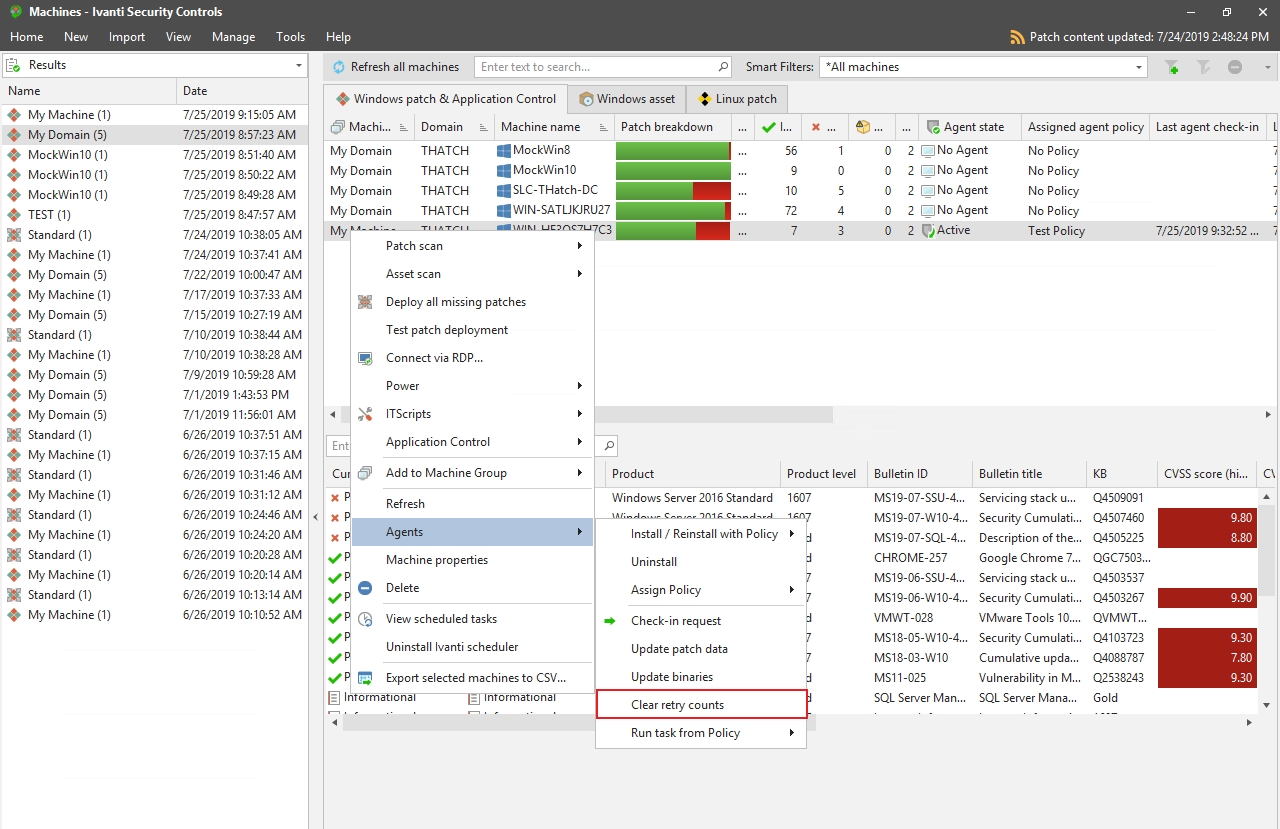Click the installed patches green check column header
This screenshot has height=829, width=1280.
pyautogui.click(x=775, y=127)
